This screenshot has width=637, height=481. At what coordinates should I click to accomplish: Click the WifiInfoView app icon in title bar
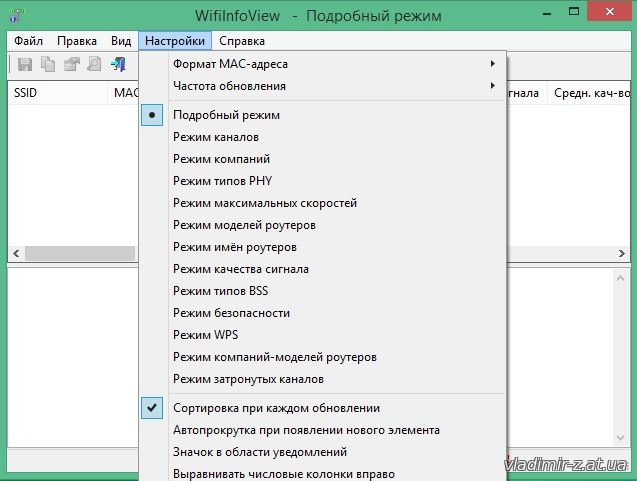[x=17, y=15]
